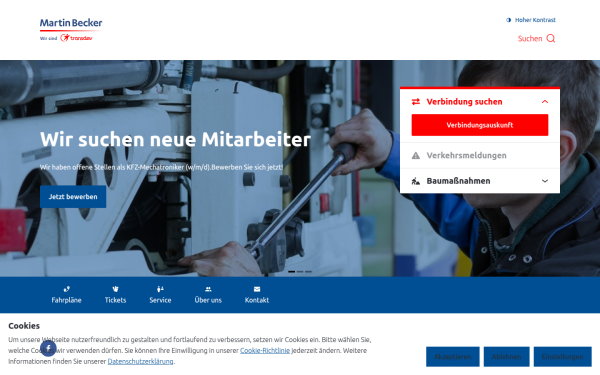
Task: Click the Kontakt envelope icon
Action: (x=257, y=289)
